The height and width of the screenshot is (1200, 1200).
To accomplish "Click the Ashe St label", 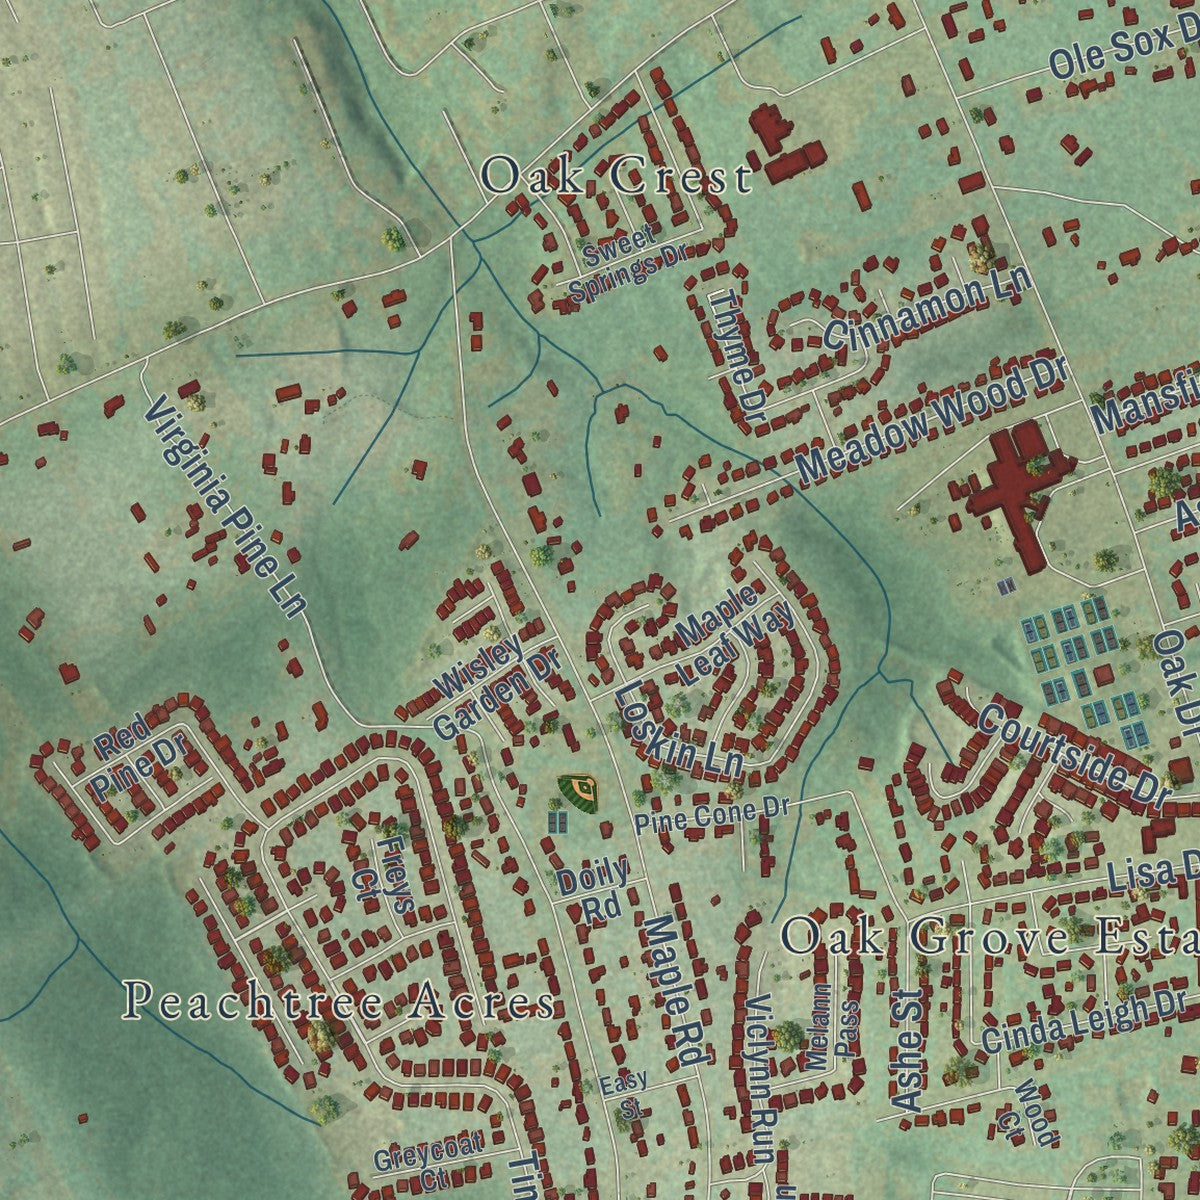I will [908, 1049].
